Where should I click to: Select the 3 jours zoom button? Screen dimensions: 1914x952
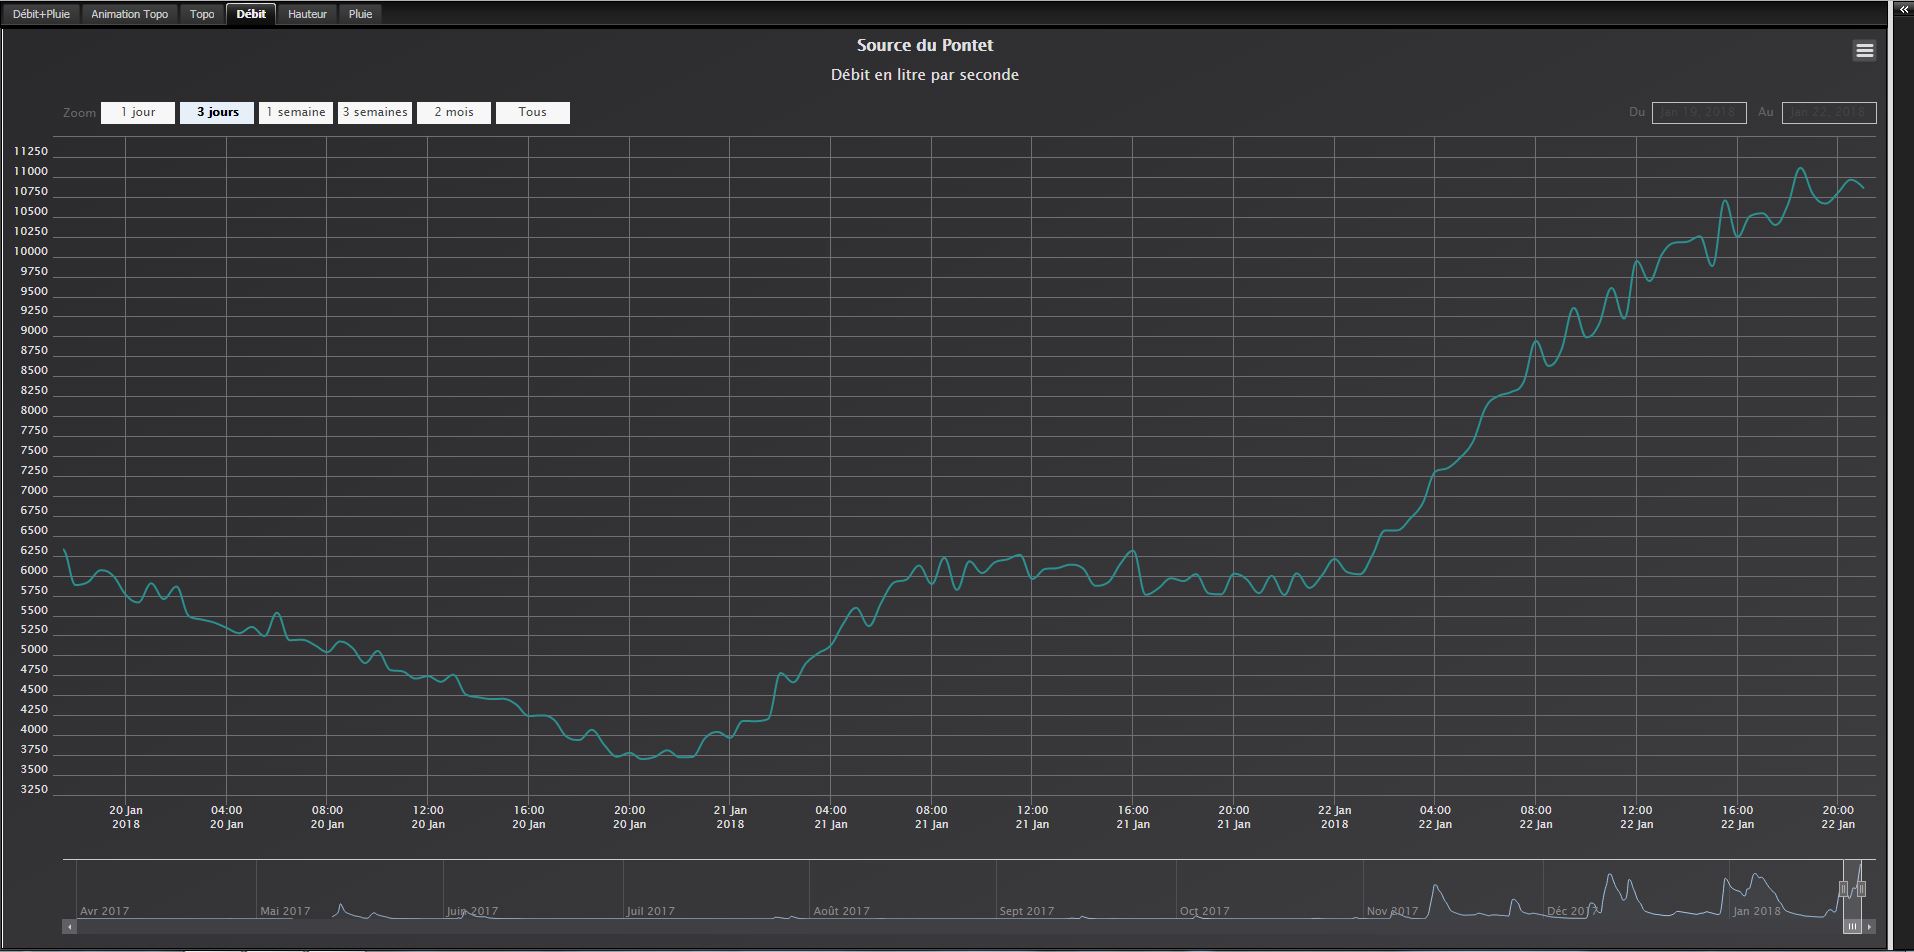click(217, 113)
